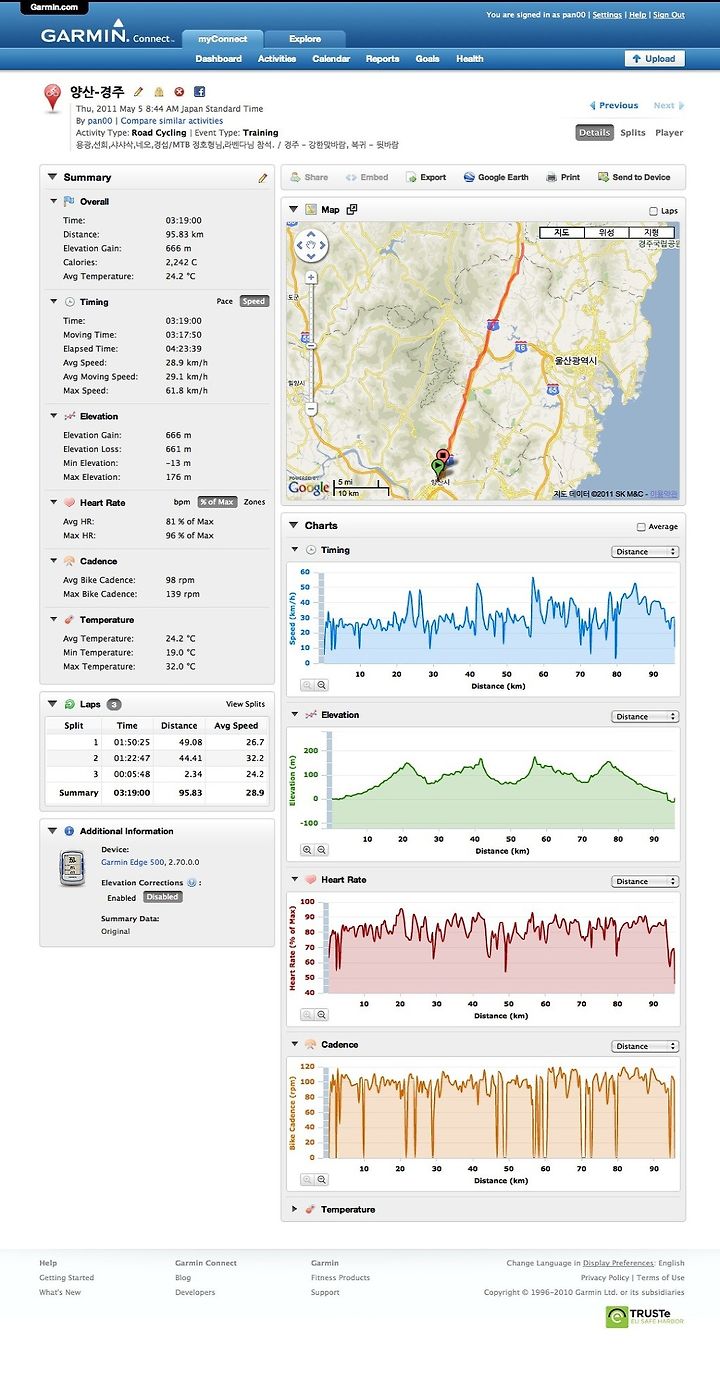This screenshot has height=1380, width=720.
Task: Click the map pop-out icon next to Map
Action: coord(352,210)
